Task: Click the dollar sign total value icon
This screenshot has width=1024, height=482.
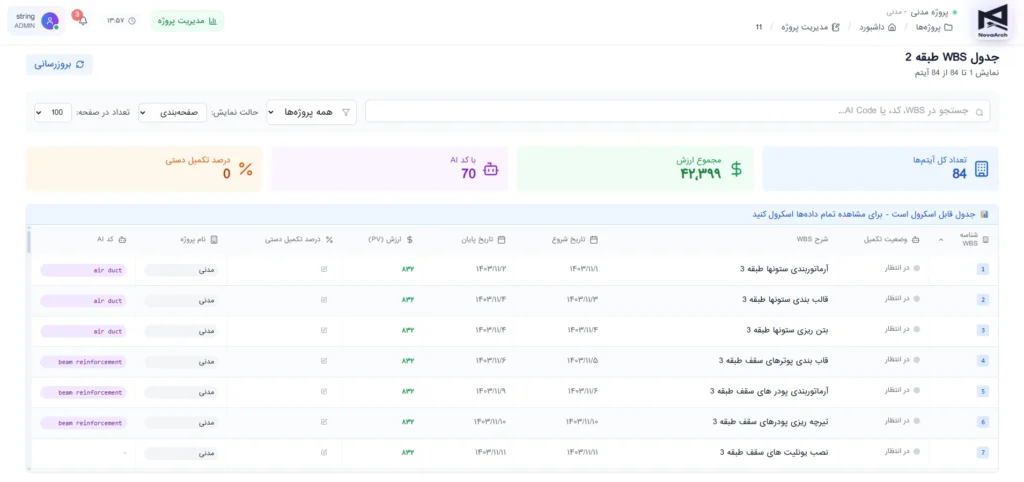Action: [736, 169]
